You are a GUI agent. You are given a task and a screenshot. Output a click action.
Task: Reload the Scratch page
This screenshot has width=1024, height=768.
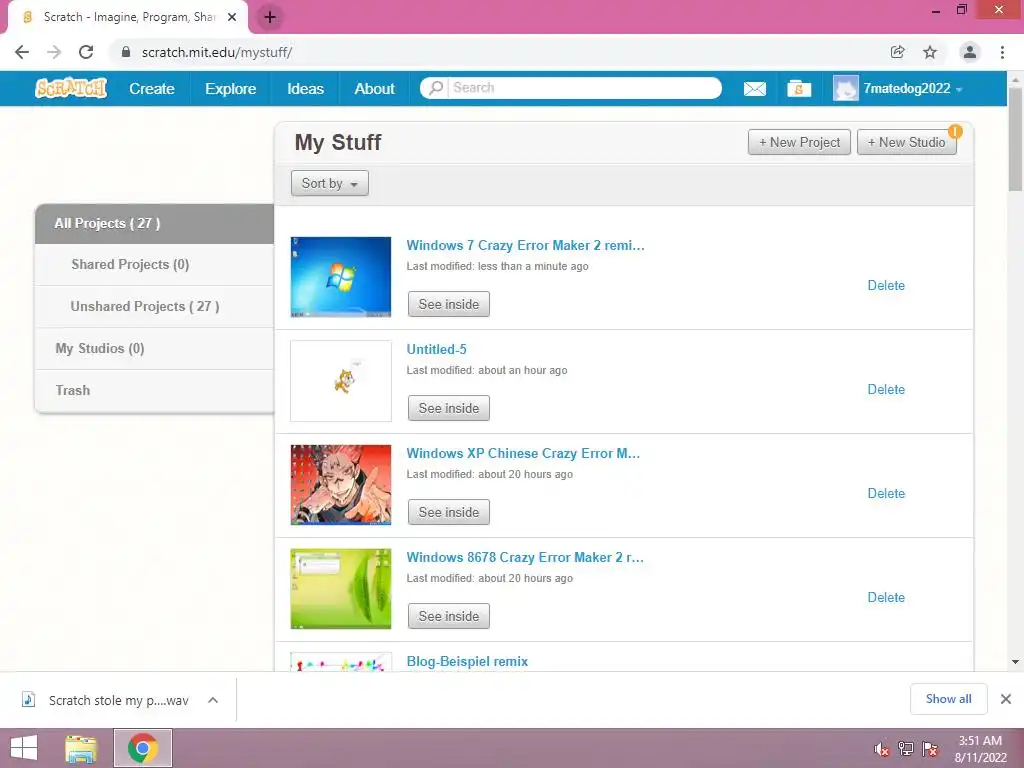86,52
